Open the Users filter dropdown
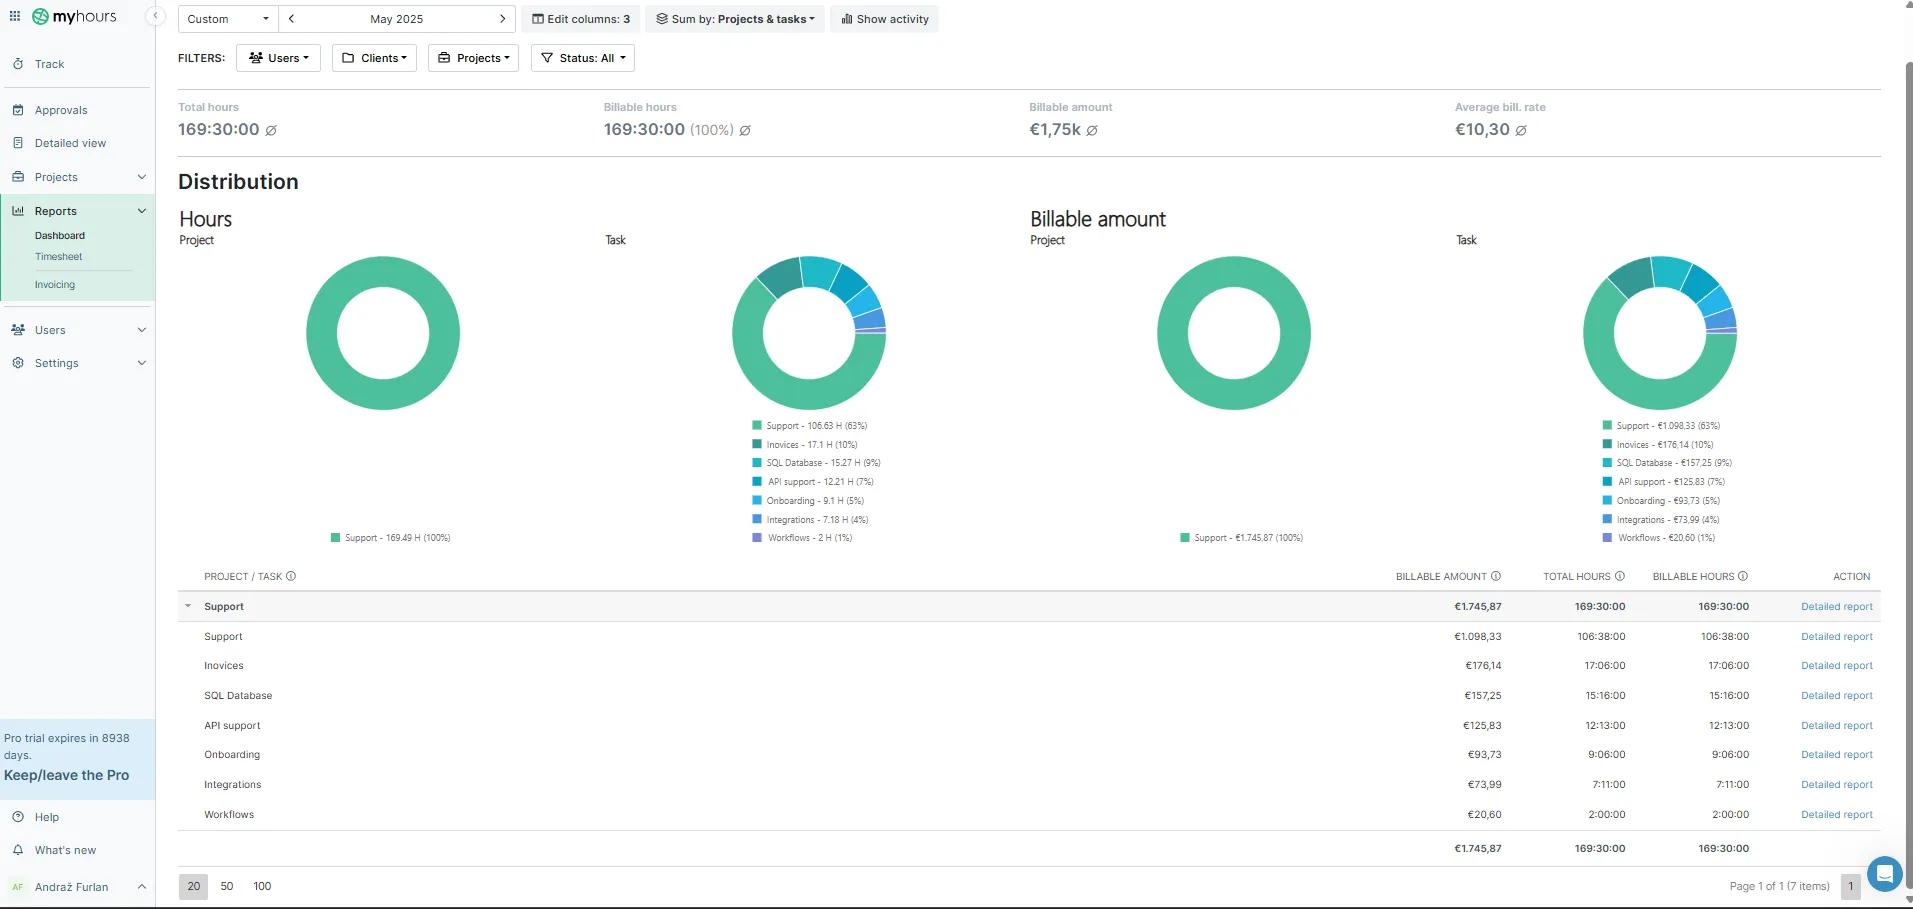1913x909 pixels. point(278,58)
